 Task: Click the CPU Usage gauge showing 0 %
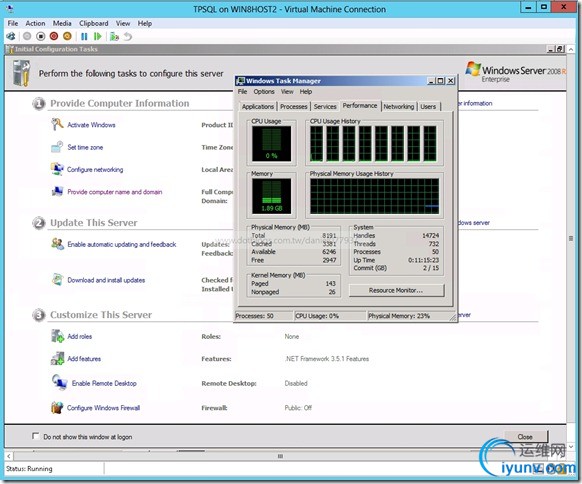click(x=271, y=143)
